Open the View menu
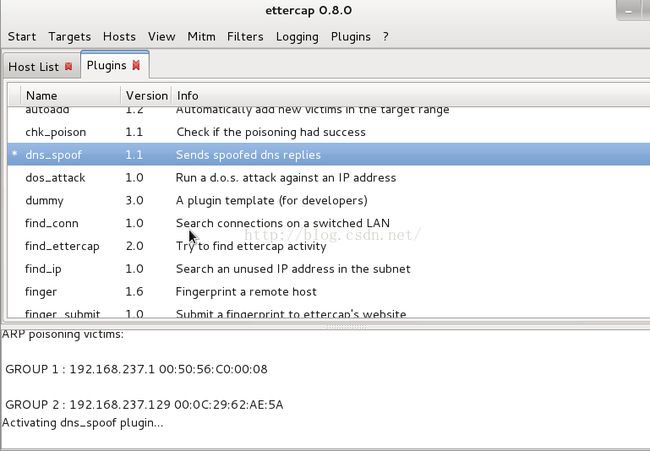The height and width of the screenshot is (451, 650). pos(161,37)
